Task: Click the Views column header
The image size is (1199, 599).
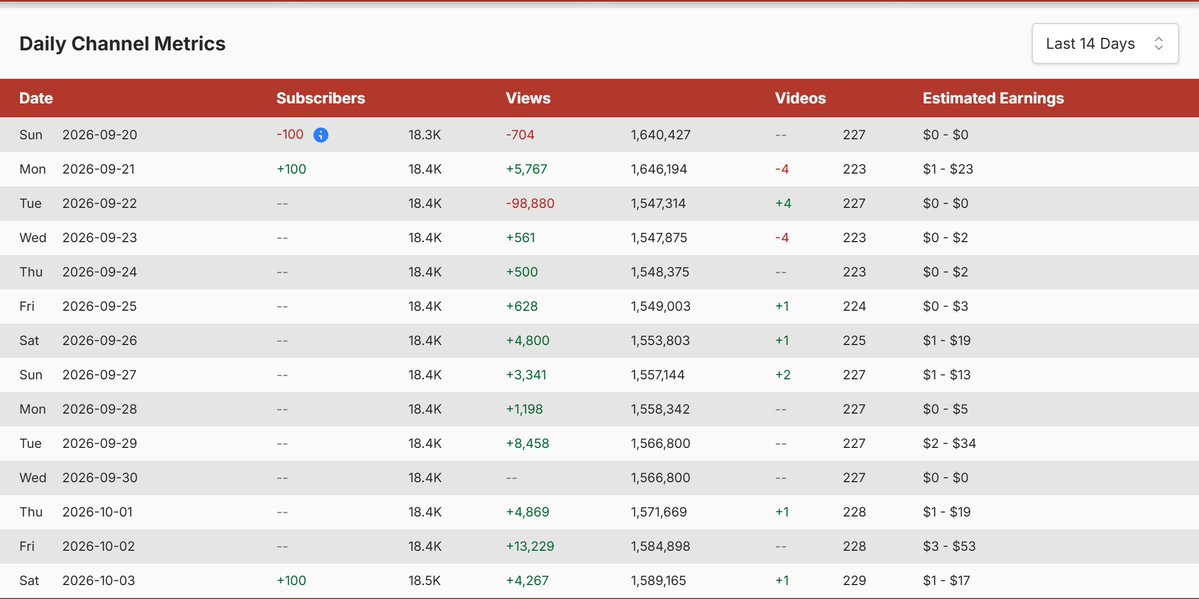Action: 528,98
